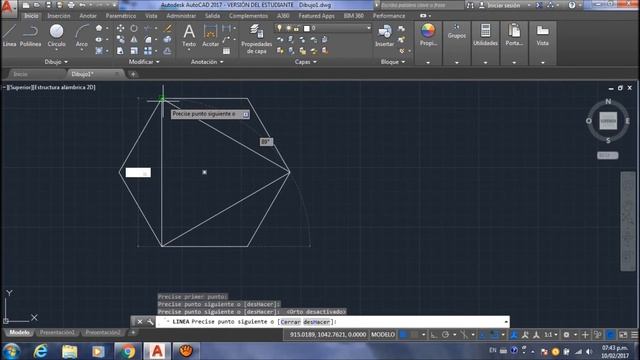Image resolution: width=640 pixels, height=360 pixels.
Task: Click Iniciar sesión sign-in button
Action: pos(504,5)
